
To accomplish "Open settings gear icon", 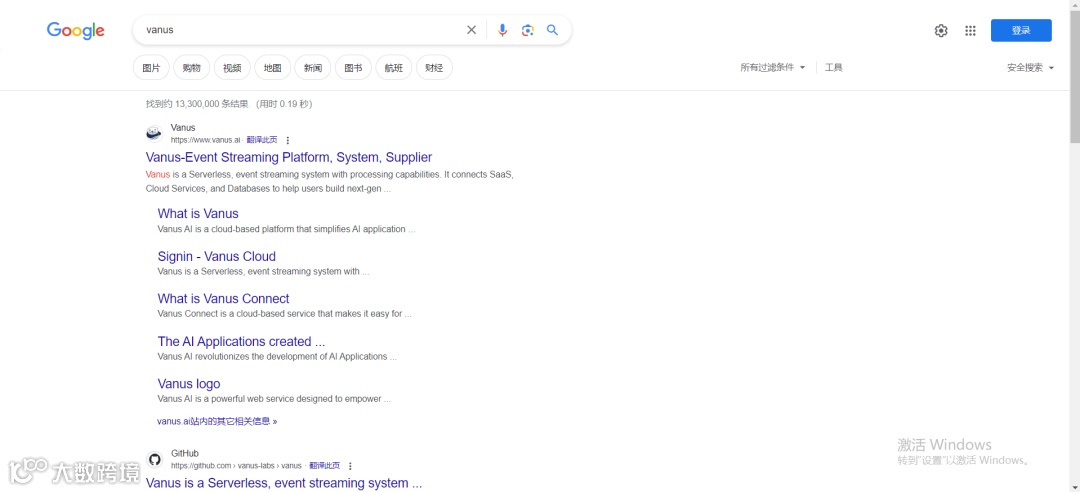I will tap(941, 30).
